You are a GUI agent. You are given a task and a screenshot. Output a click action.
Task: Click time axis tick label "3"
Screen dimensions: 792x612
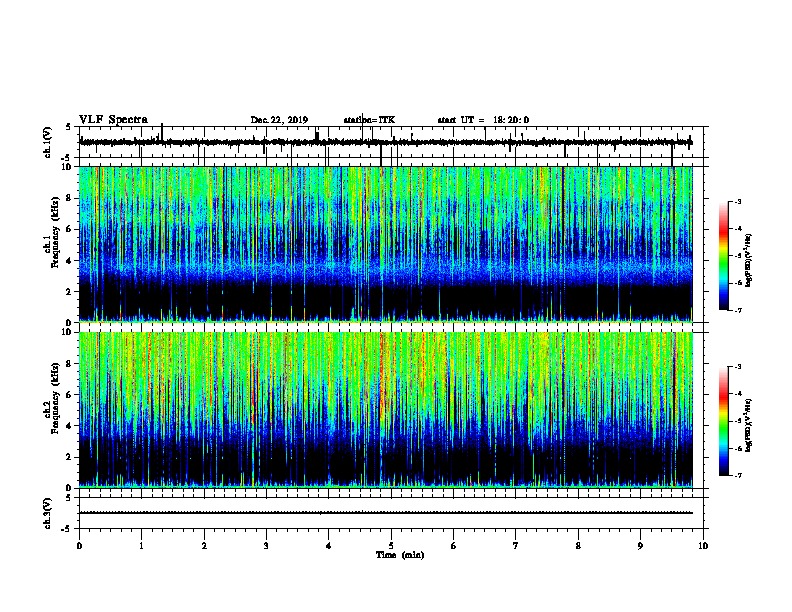click(266, 546)
